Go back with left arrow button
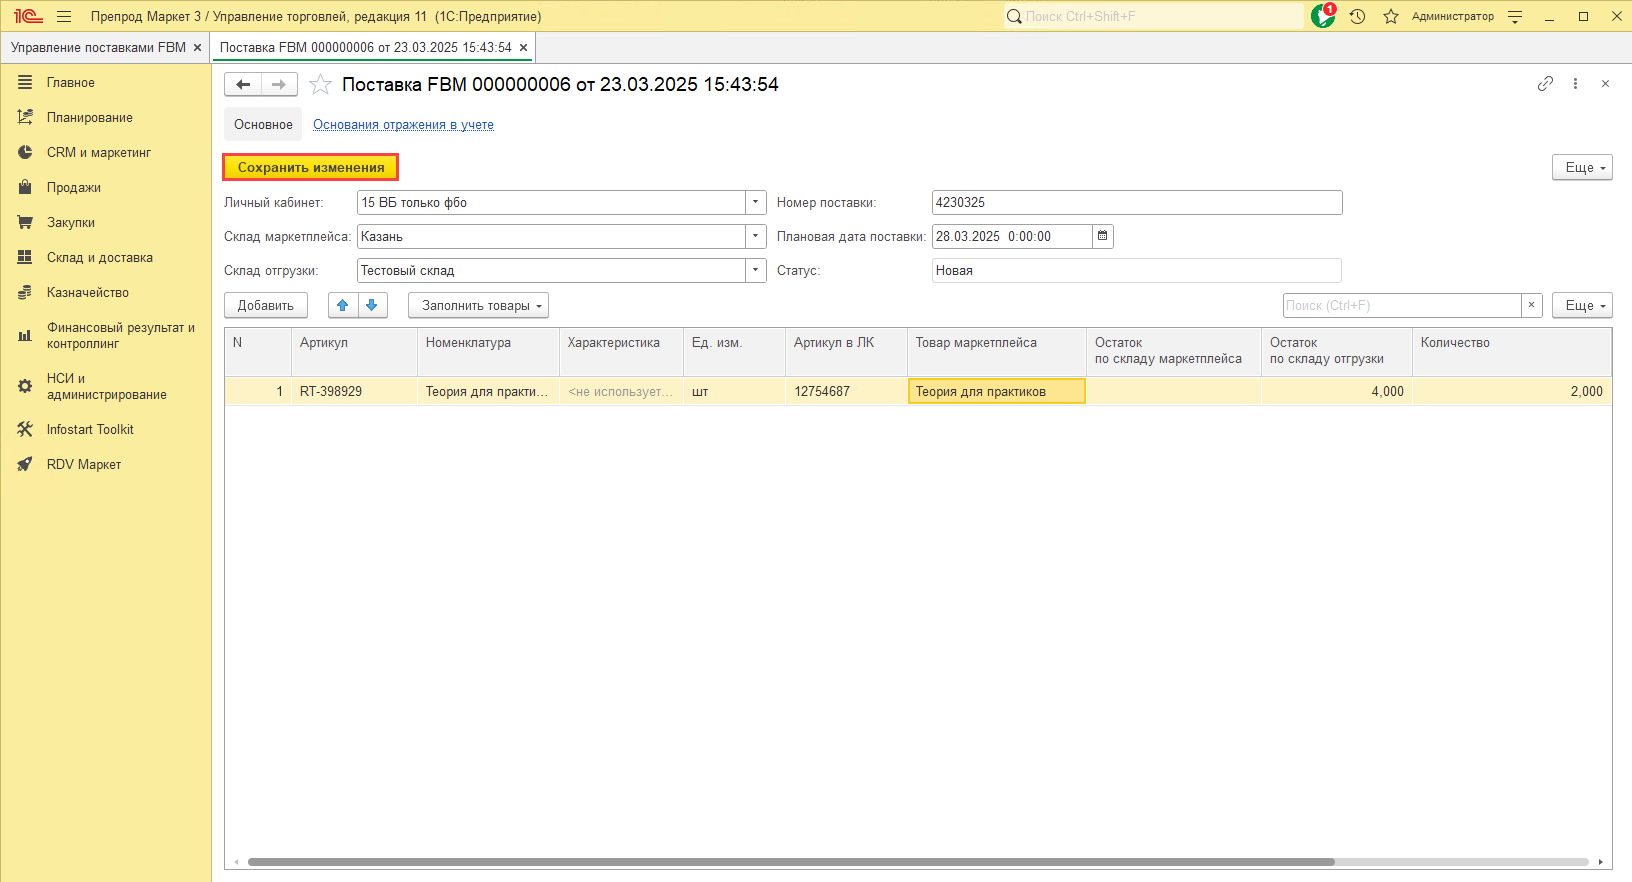This screenshot has height=882, width=1632. click(x=243, y=85)
